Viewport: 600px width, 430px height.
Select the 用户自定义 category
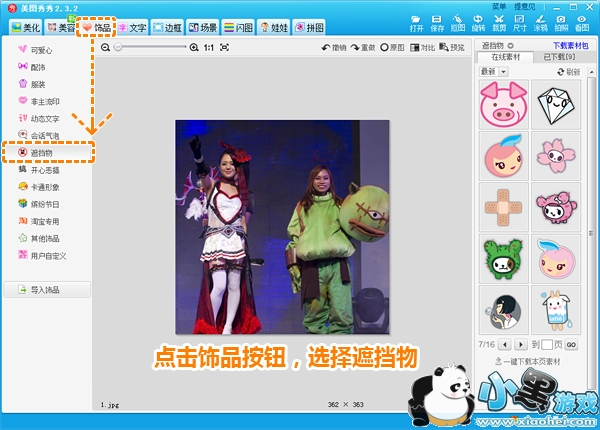(x=42, y=256)
